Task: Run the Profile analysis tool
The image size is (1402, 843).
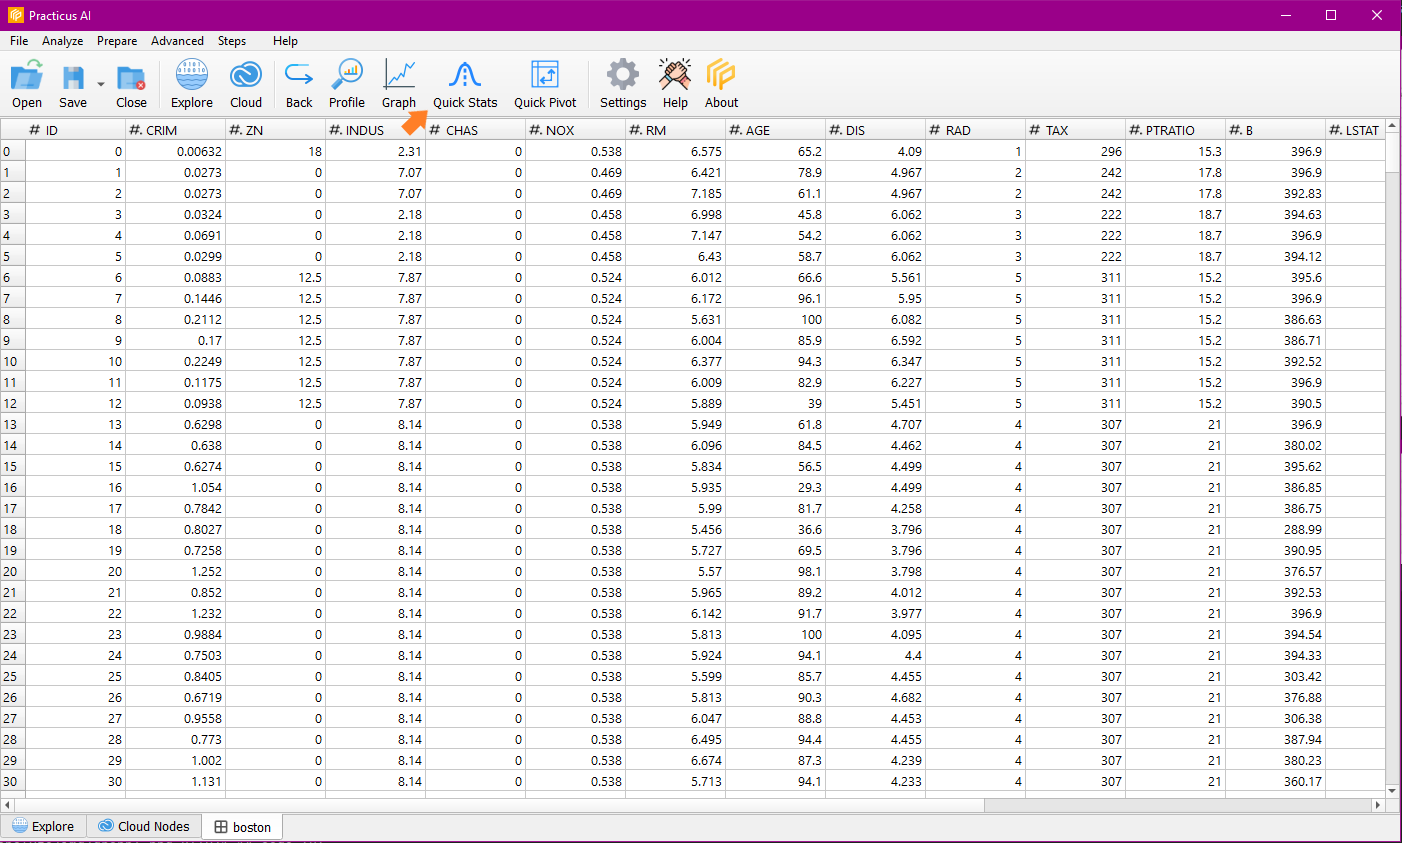Action: [347, 84]
